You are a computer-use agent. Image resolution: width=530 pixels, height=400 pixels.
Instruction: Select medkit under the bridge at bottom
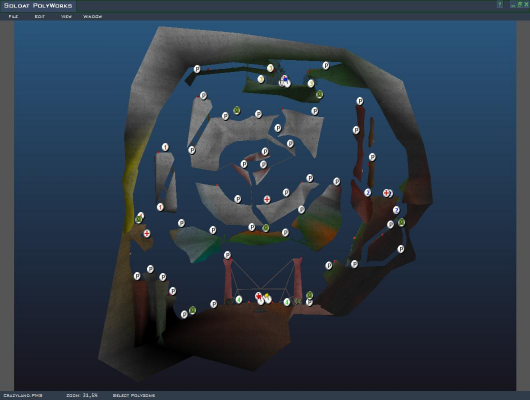point(259,297)
